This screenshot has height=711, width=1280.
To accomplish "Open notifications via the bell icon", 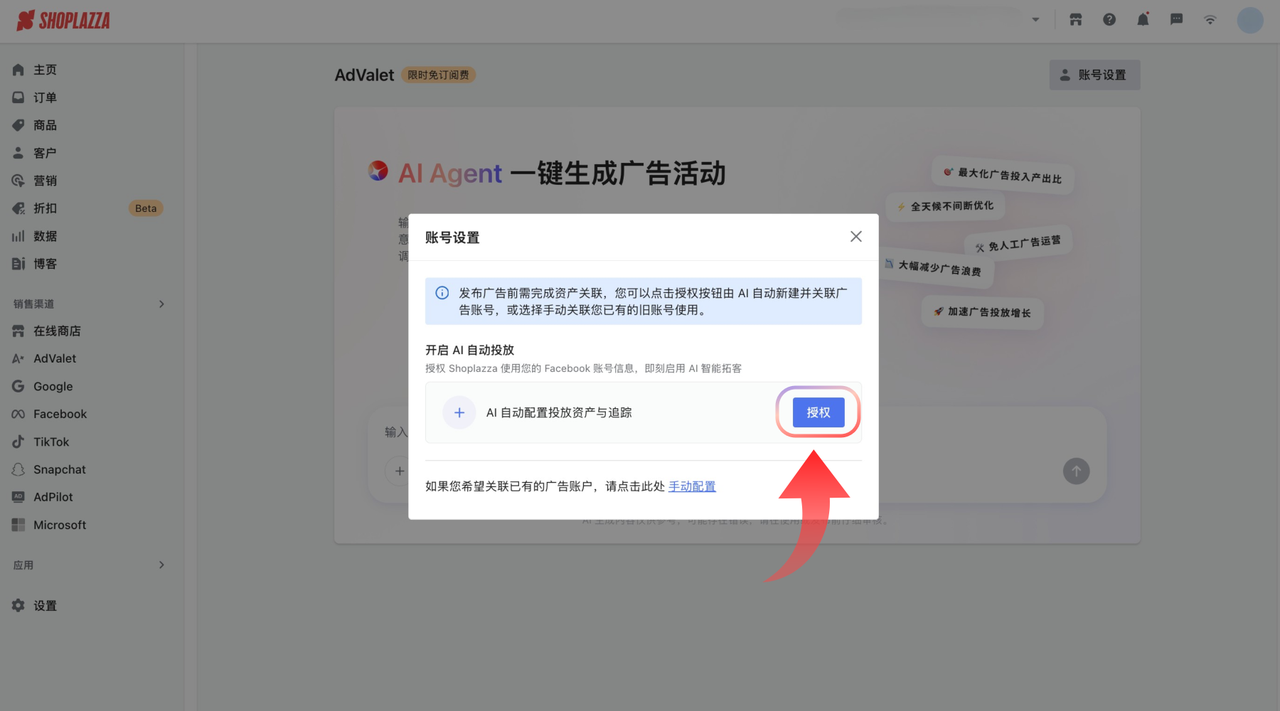I will (x=1143, y=19).
